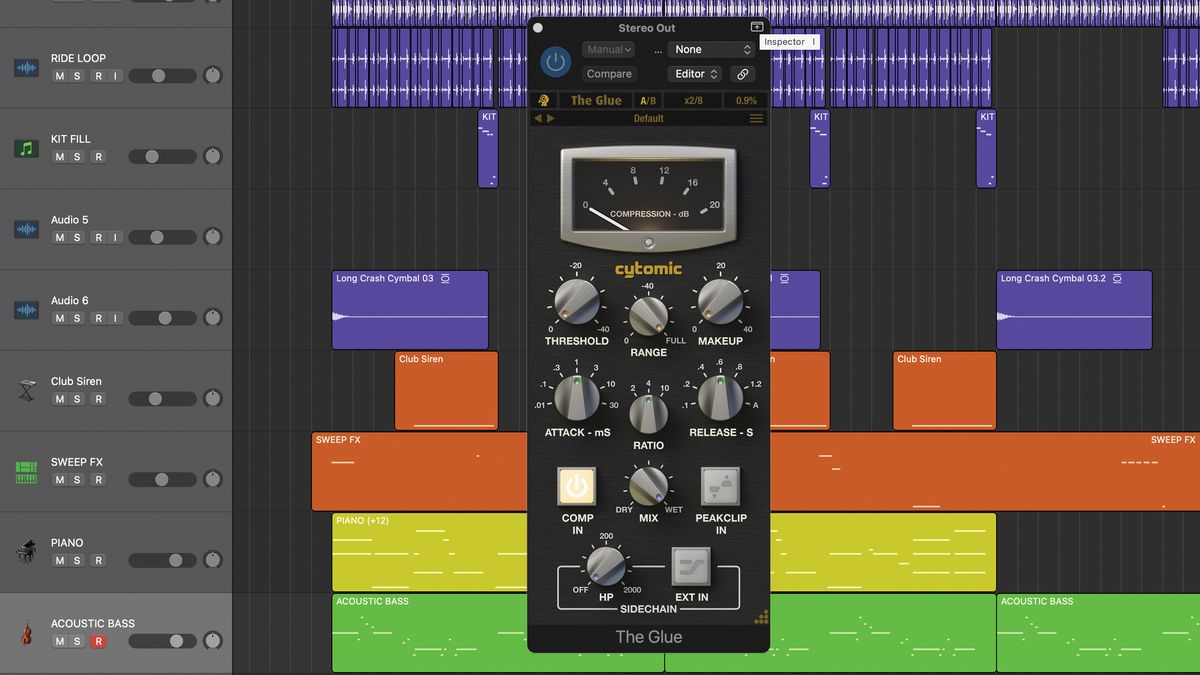Solo the KIT FILL track

point(78,157)
